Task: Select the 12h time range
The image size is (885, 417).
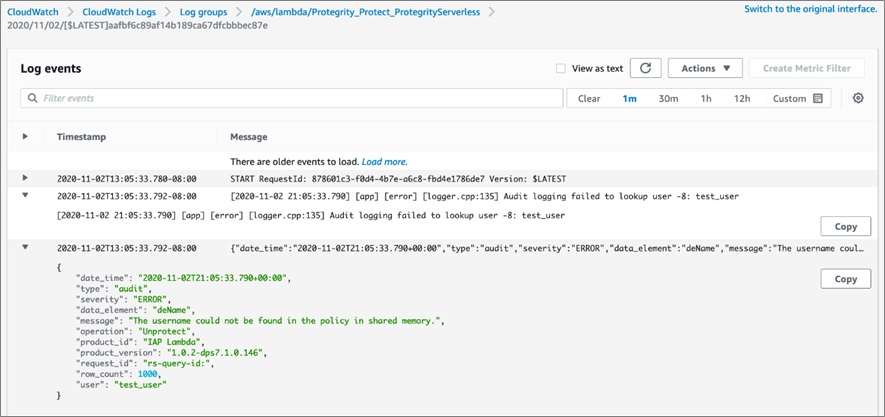Action: pos(742,98)
